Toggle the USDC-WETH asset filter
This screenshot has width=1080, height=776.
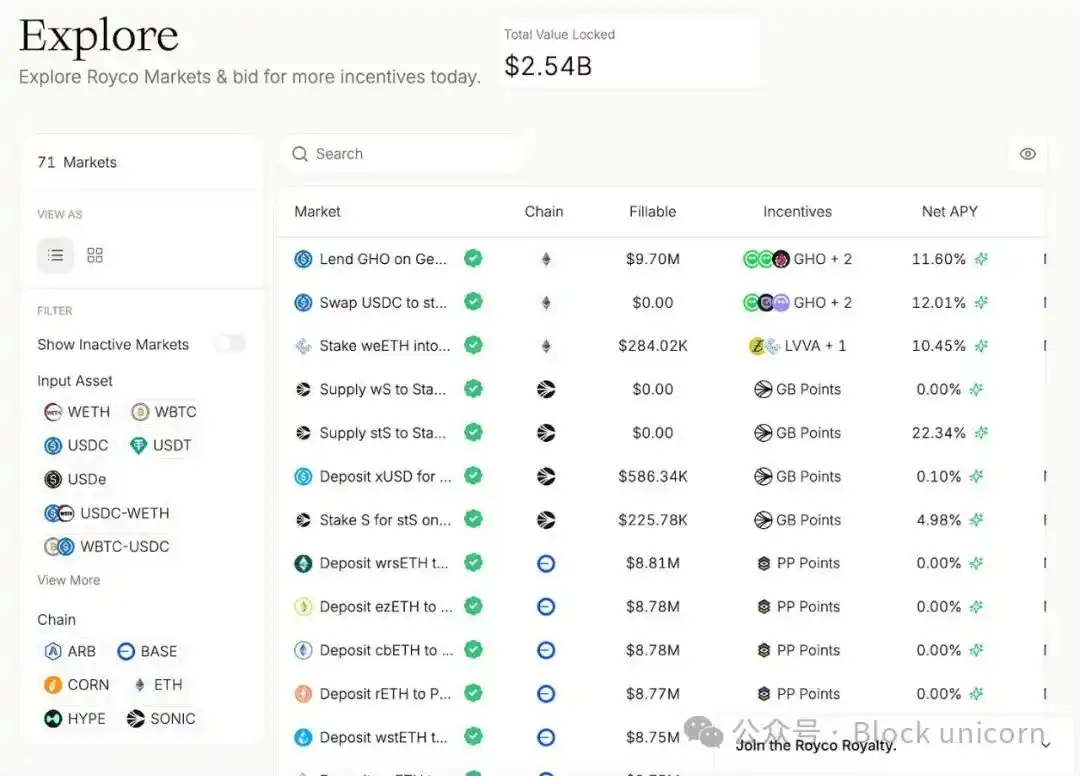tap(107, 513)
